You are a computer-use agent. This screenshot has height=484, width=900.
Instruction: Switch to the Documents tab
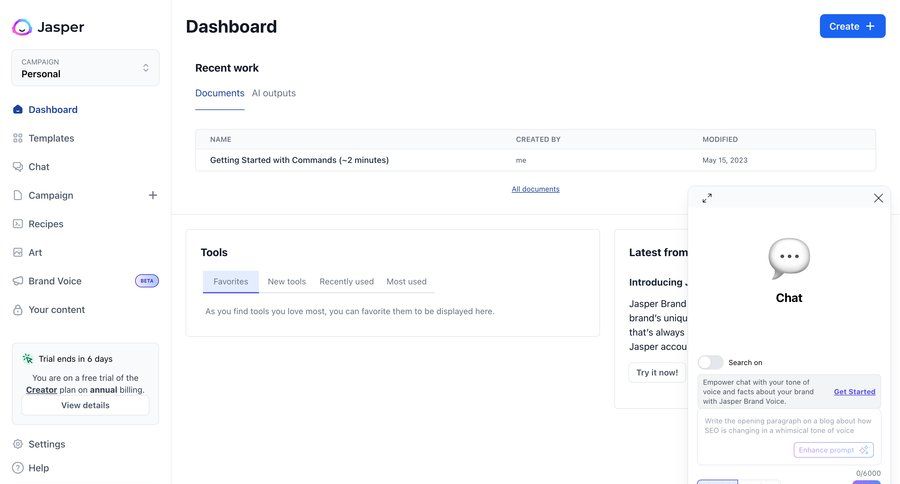click(x=219, y=93)
